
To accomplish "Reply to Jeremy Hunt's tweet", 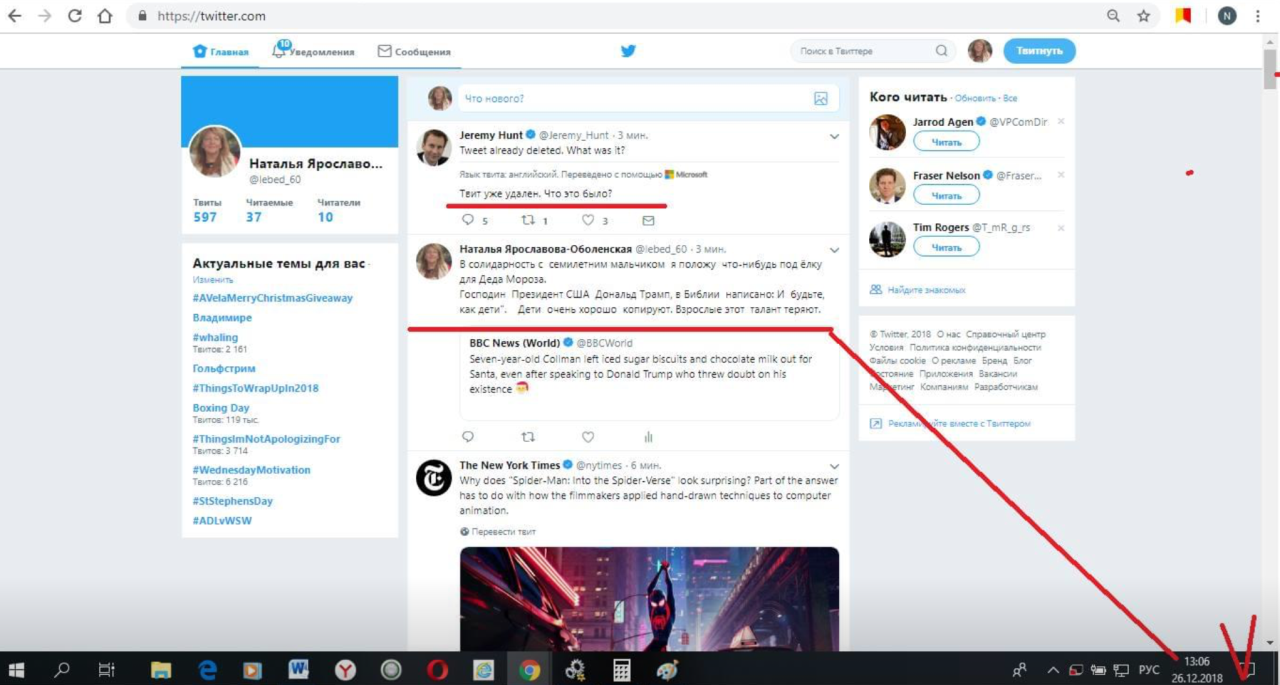I will tap(468, 221).
